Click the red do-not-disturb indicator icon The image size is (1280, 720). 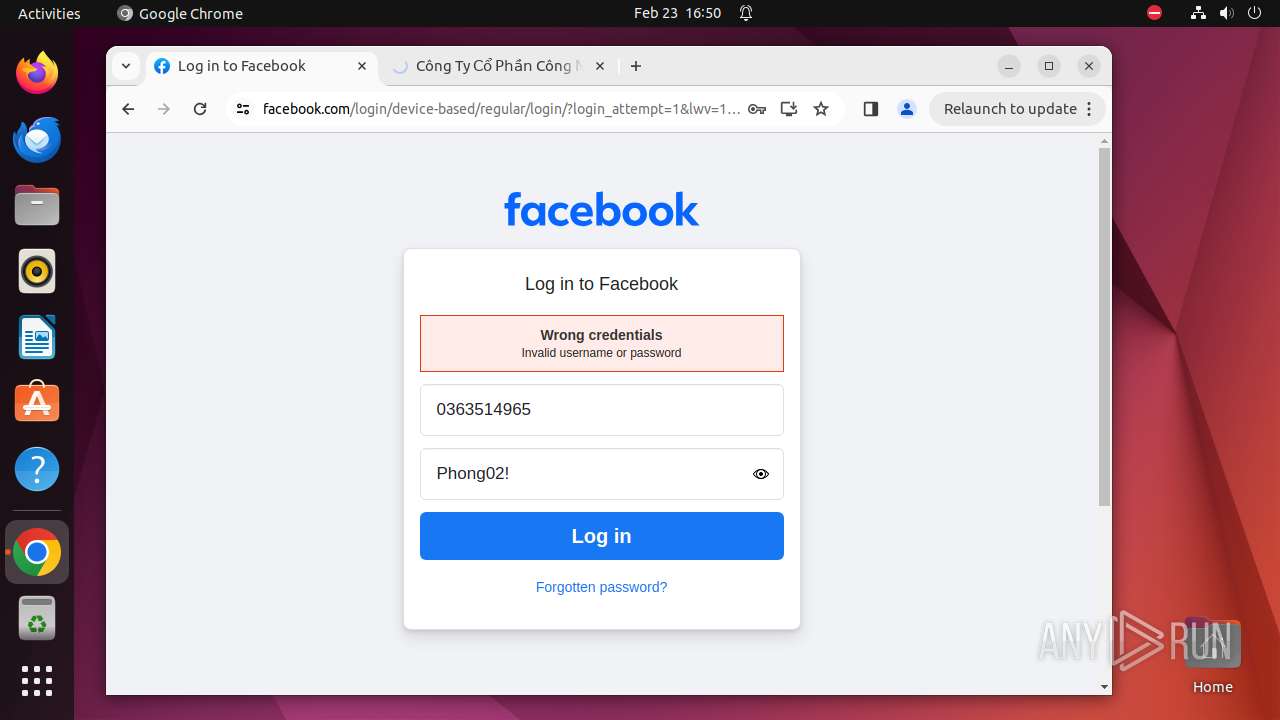pos(1154,13)
